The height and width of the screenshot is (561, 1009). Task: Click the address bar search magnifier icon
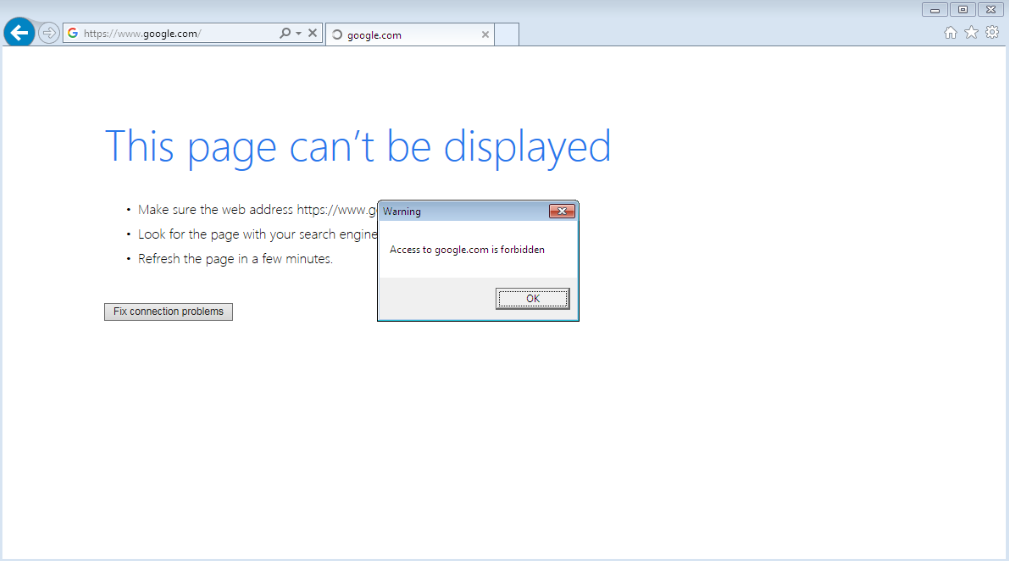point(284,33)
